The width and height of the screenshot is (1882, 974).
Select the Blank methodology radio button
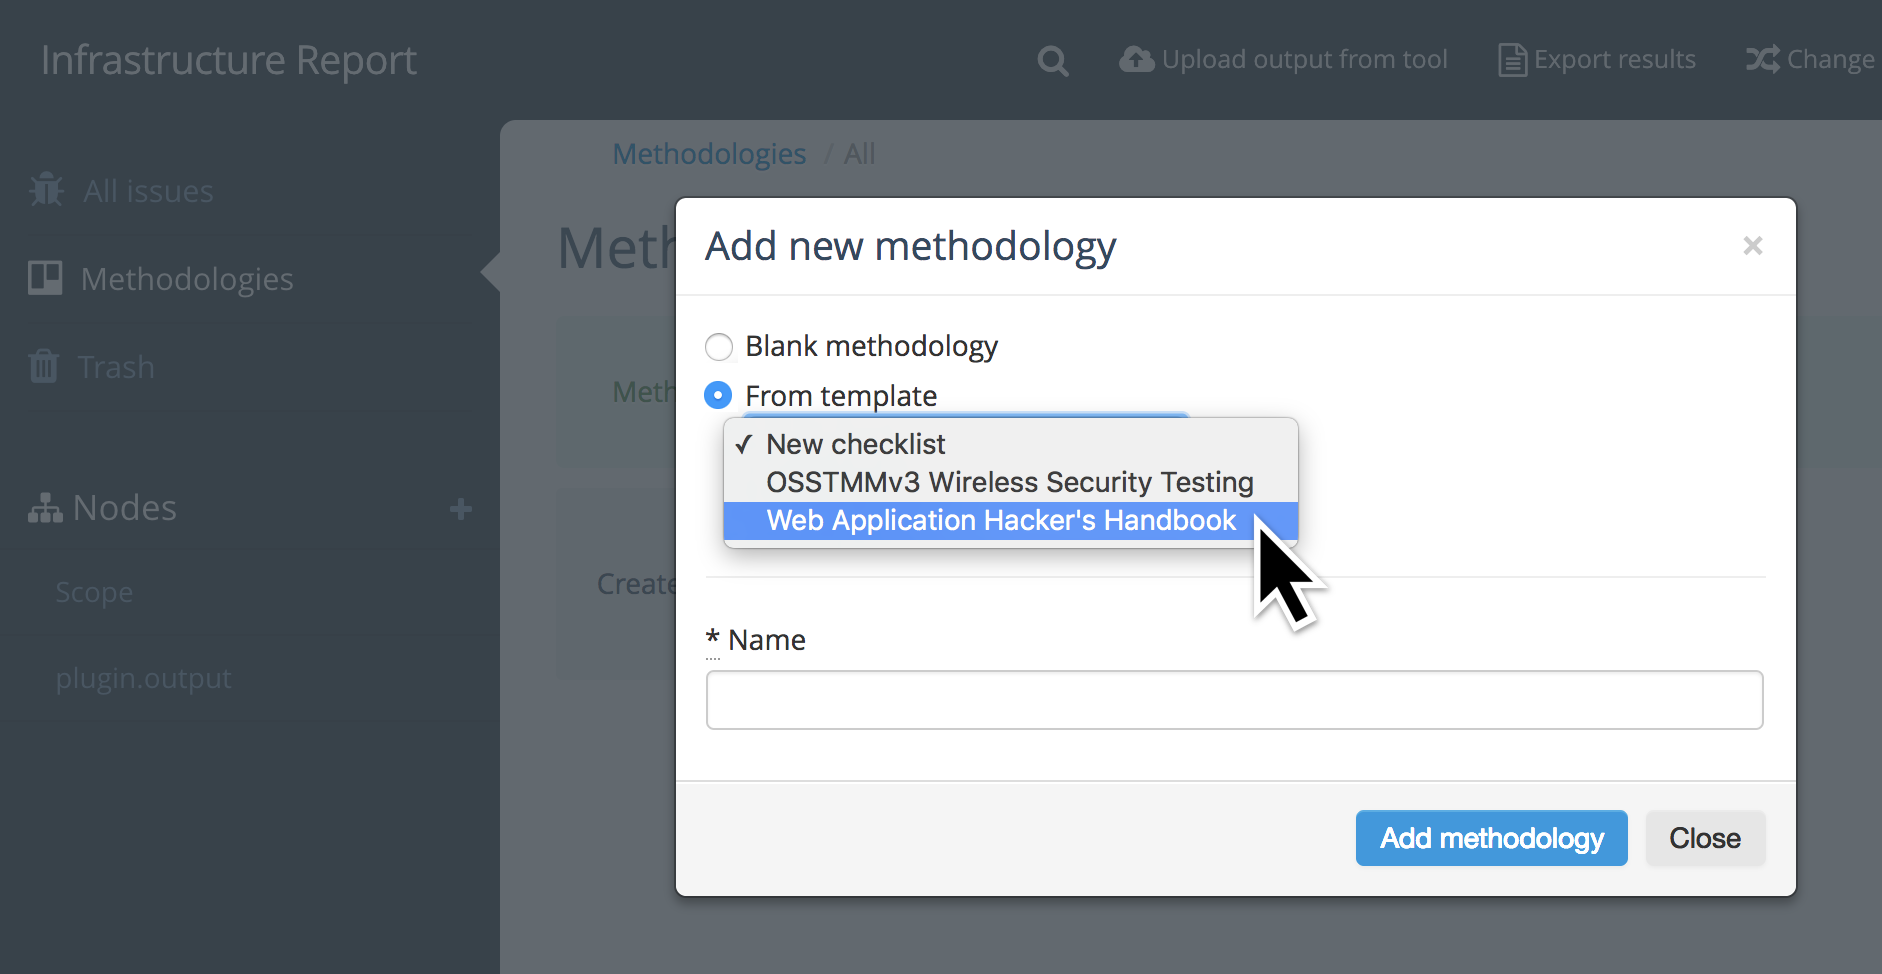point(719,347)
